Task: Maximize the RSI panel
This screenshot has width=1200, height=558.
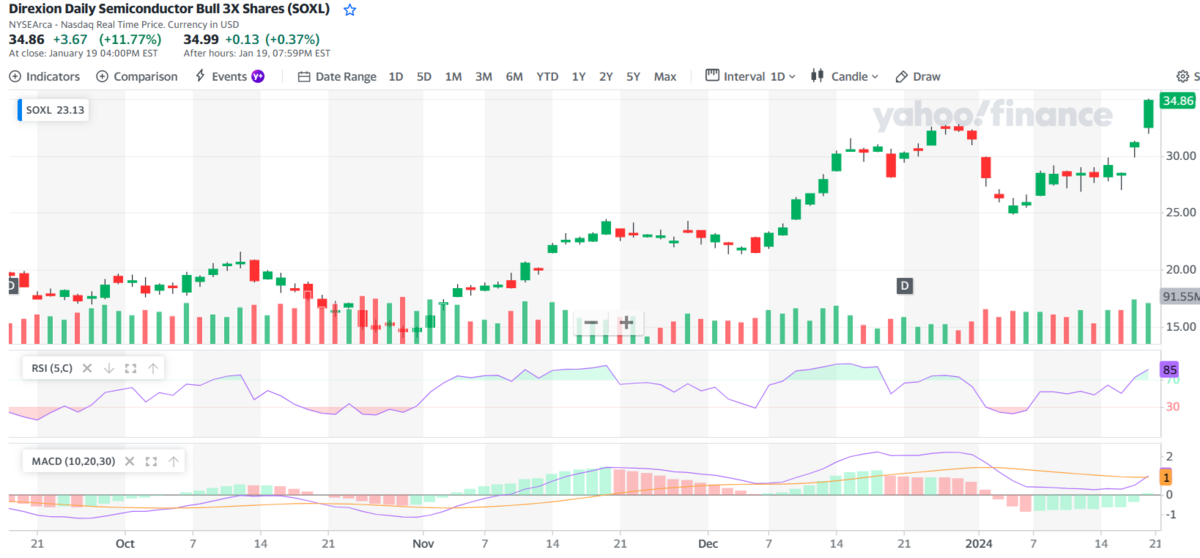Action: click(x=131, y=368)
